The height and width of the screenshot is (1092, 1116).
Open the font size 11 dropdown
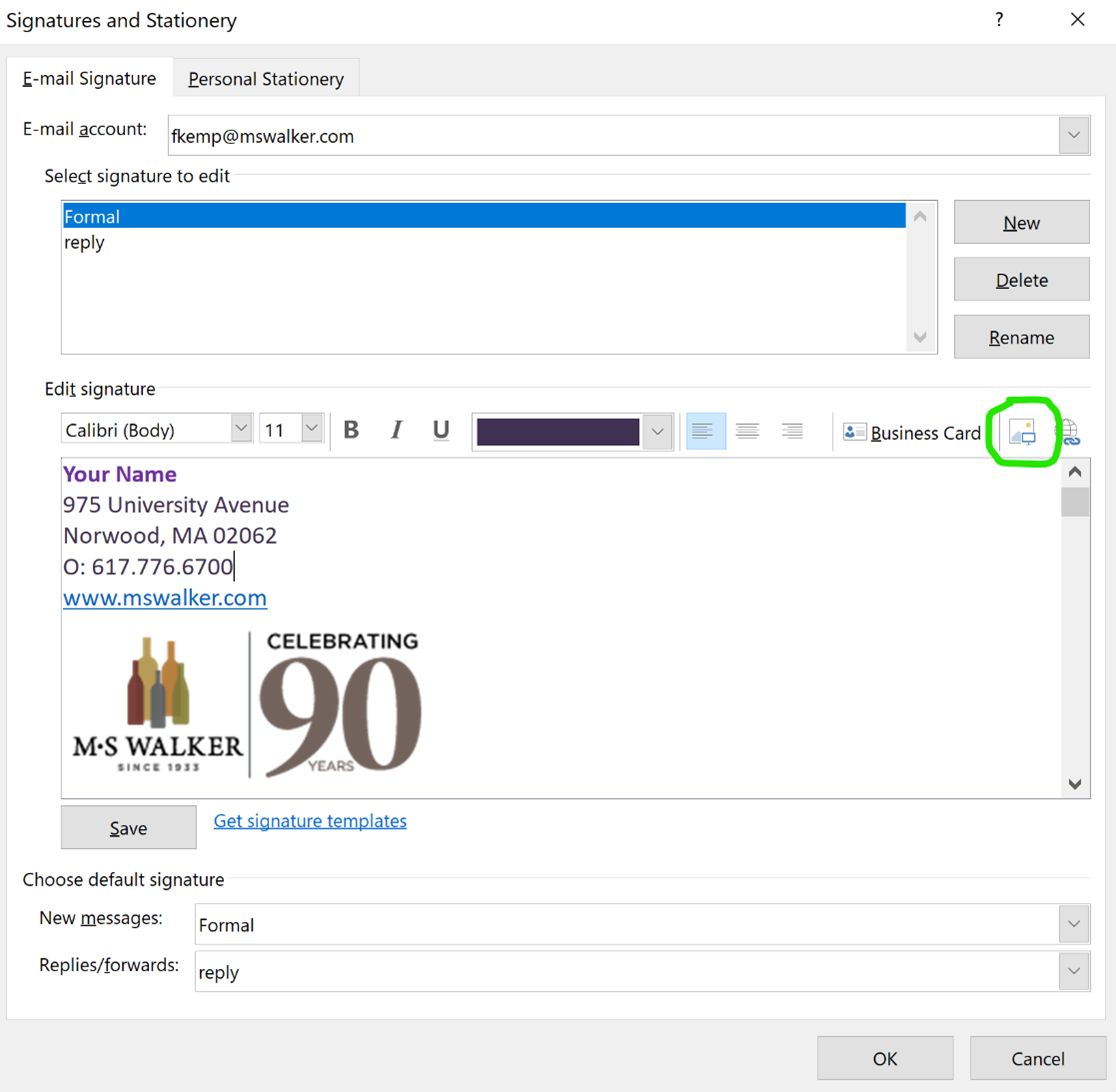[312, 430]
